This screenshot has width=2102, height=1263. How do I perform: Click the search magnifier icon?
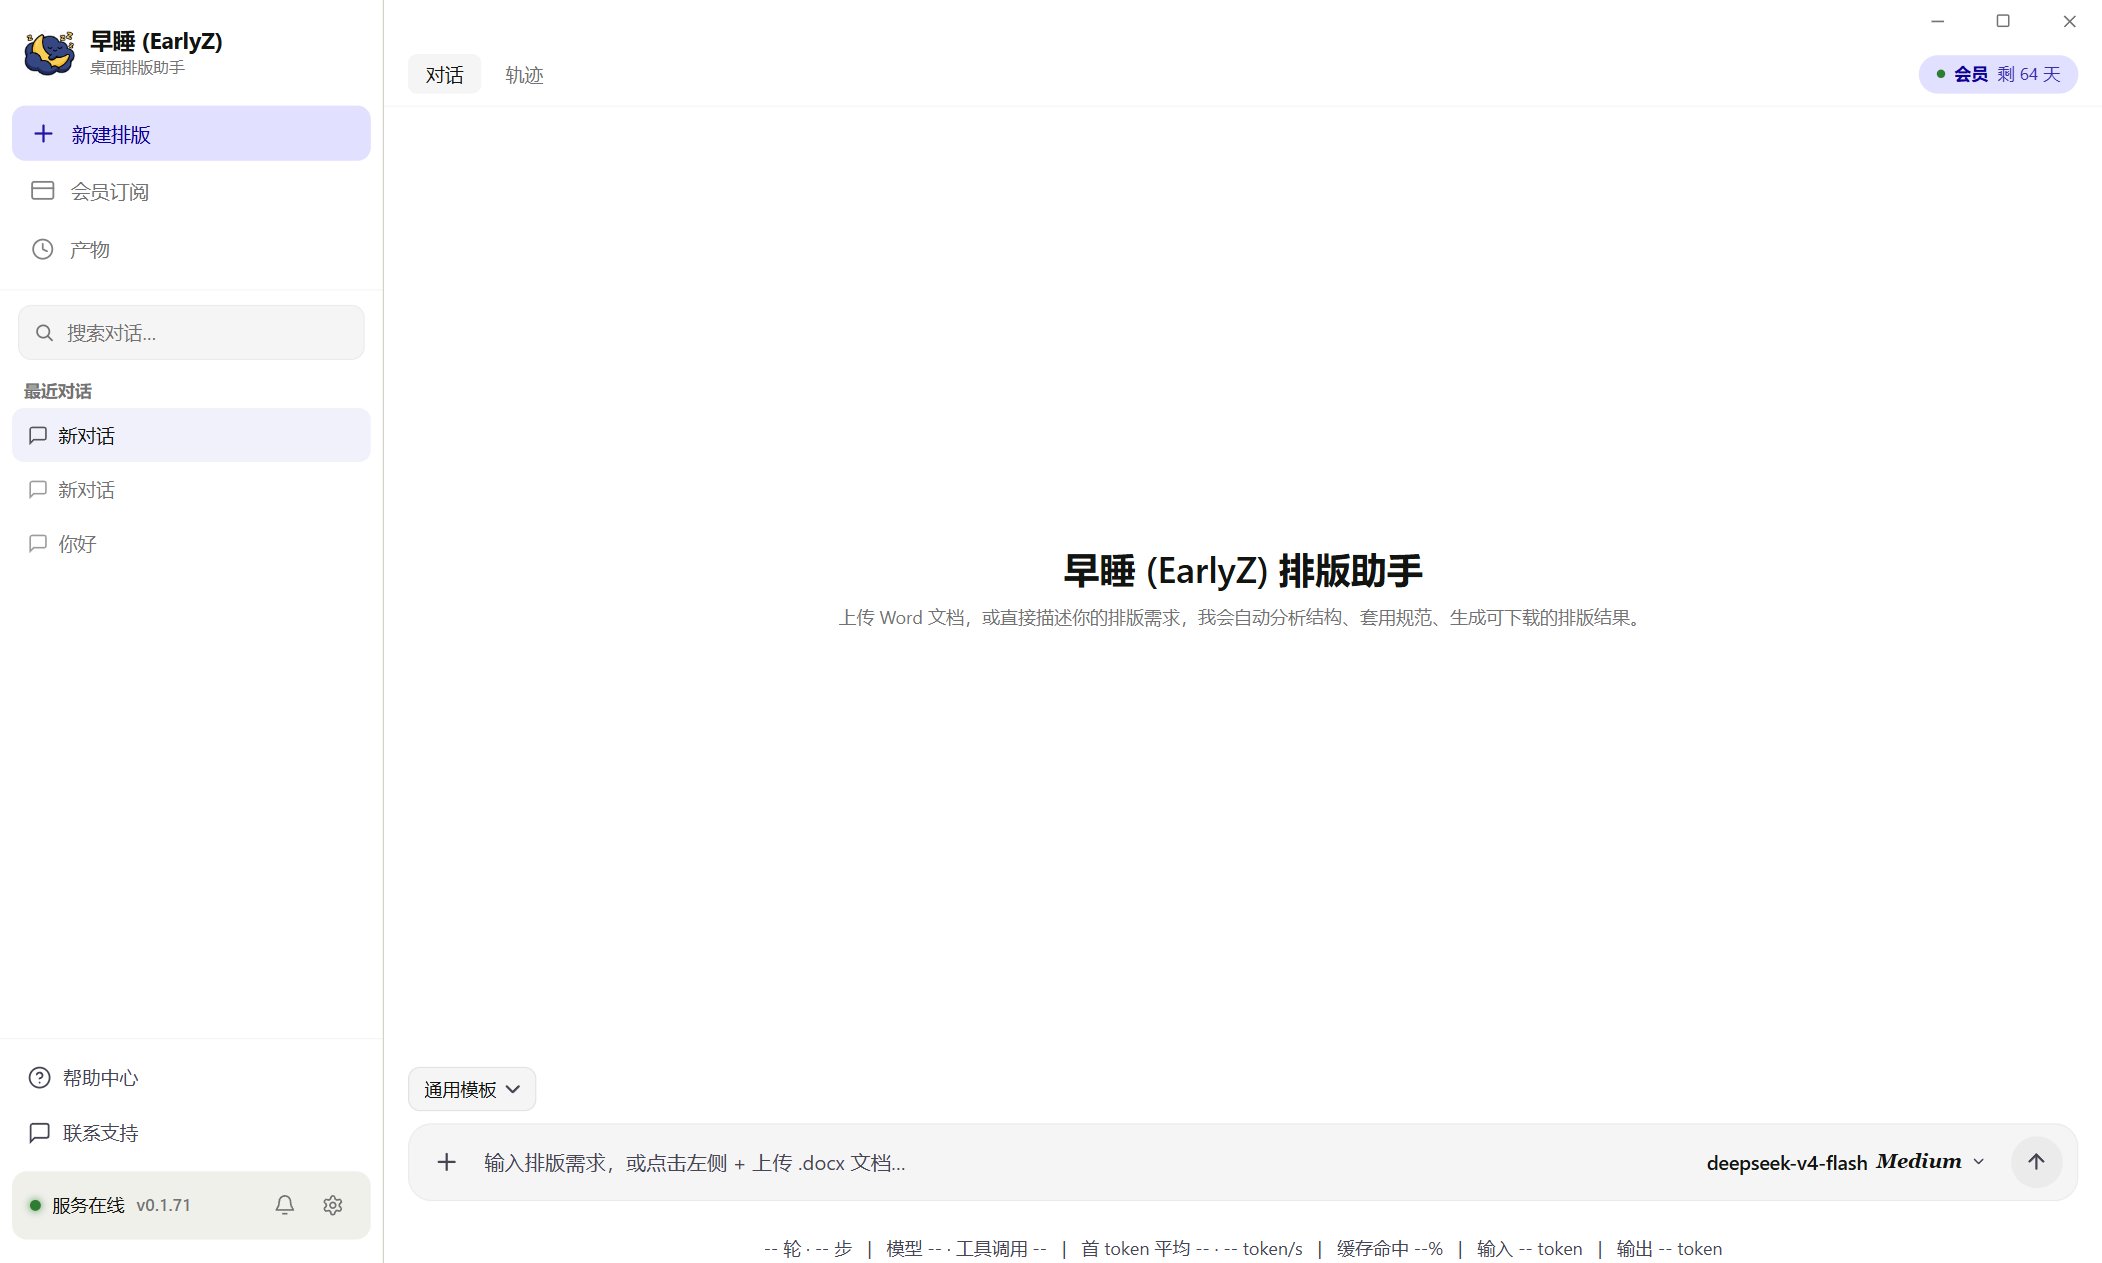point(44,333)
